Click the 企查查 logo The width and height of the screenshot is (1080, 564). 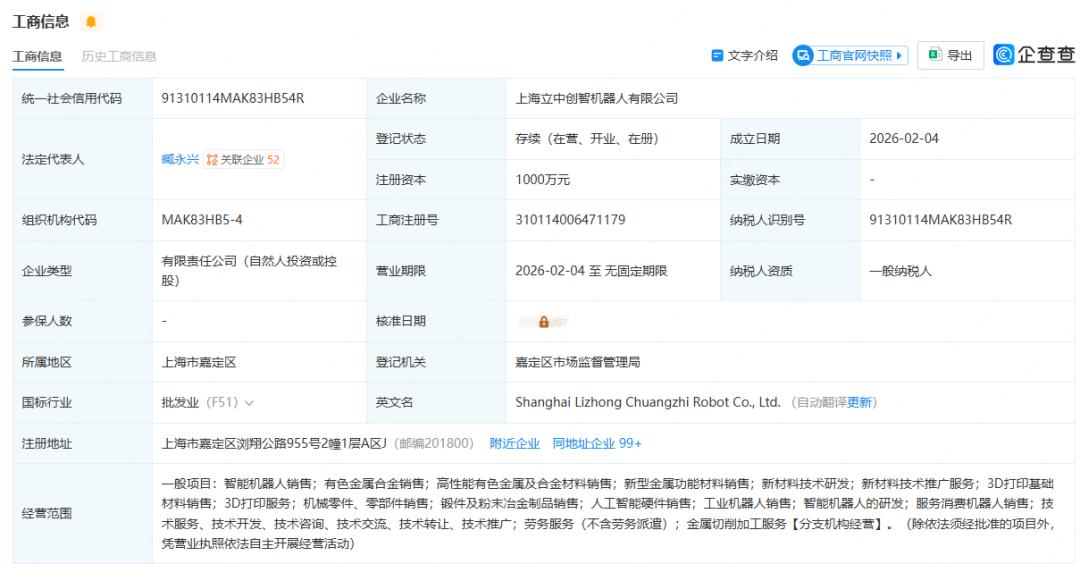(1034, 54)
